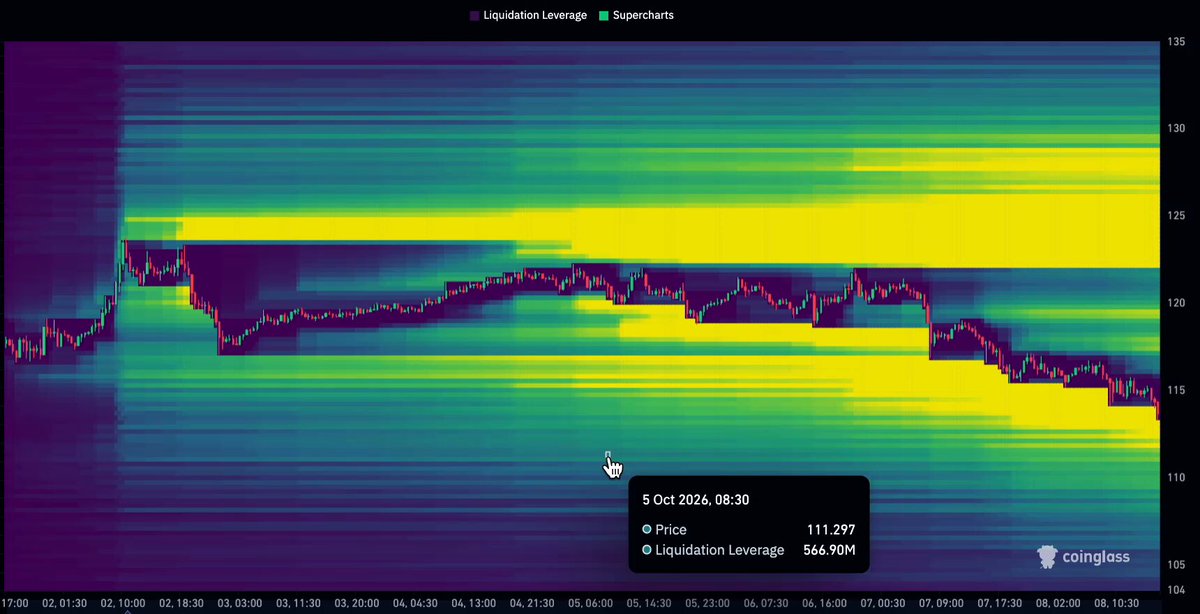Click the purple Liquidation Leverage legend swatch
Image resolution: width=1200 pixels, height=614 pixels.
pyautogui.click(x=473, y=16)
